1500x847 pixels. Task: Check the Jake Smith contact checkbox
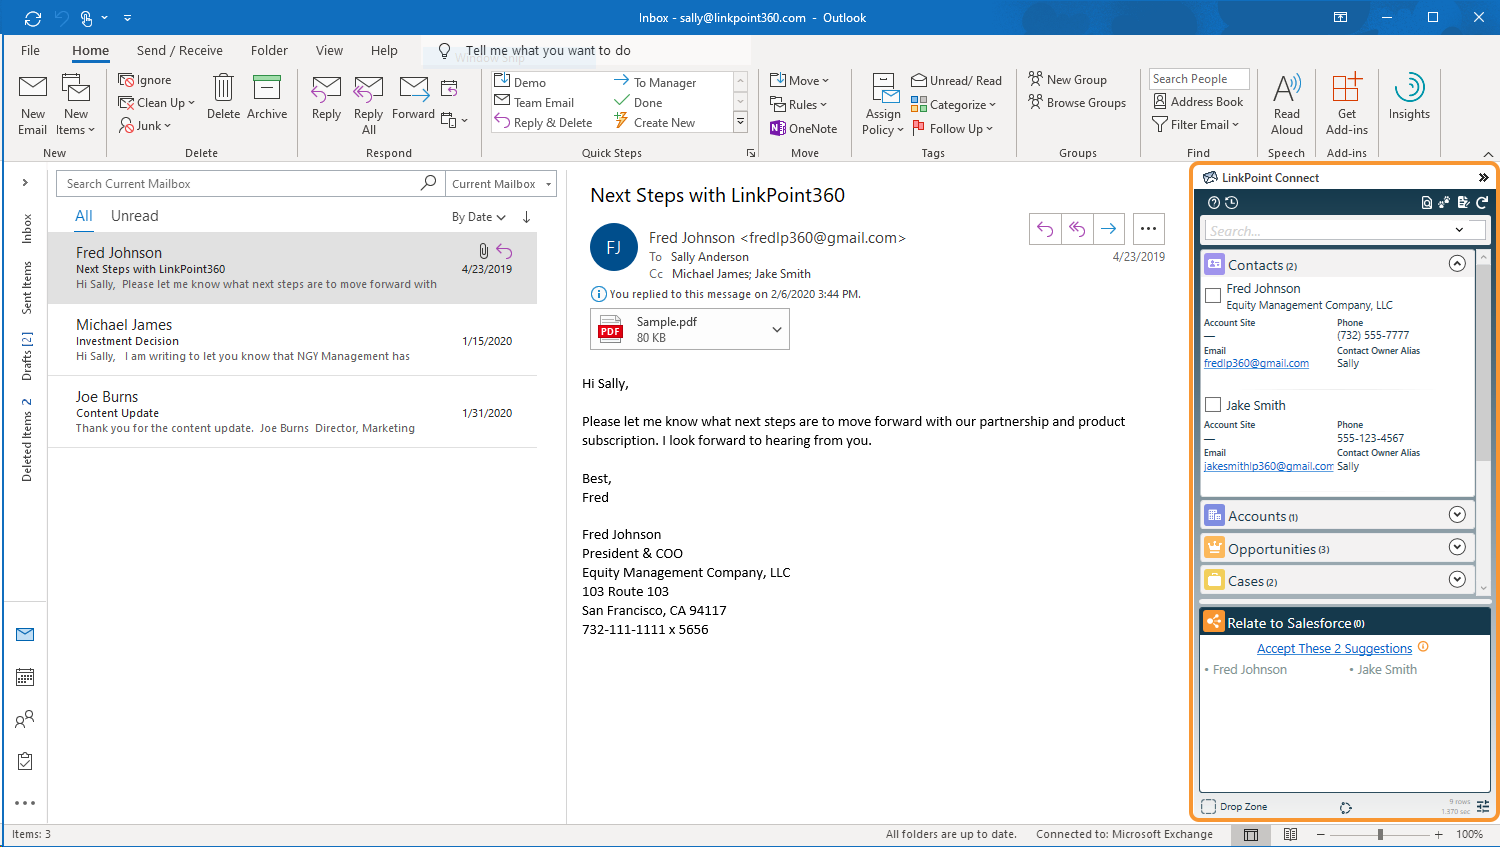(x=1213, y=405)
